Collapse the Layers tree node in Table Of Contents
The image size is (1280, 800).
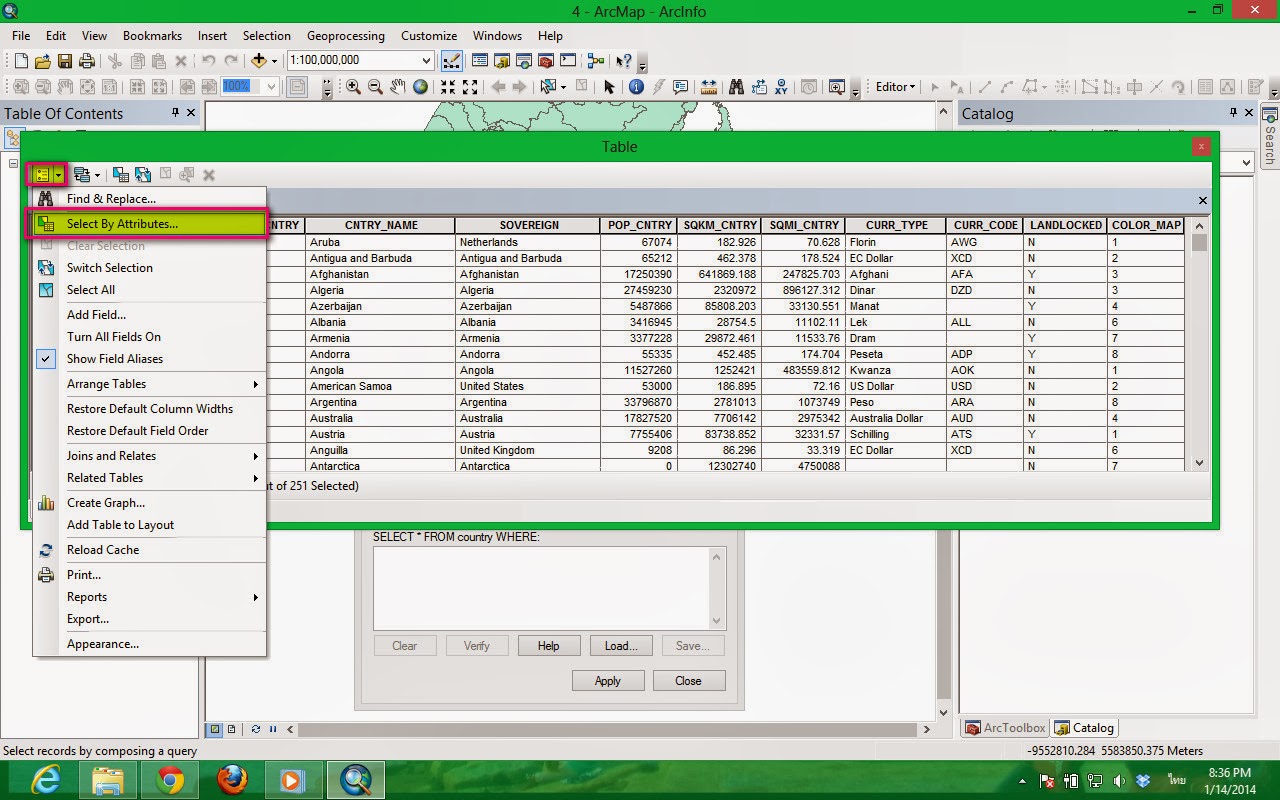point(13,164)
